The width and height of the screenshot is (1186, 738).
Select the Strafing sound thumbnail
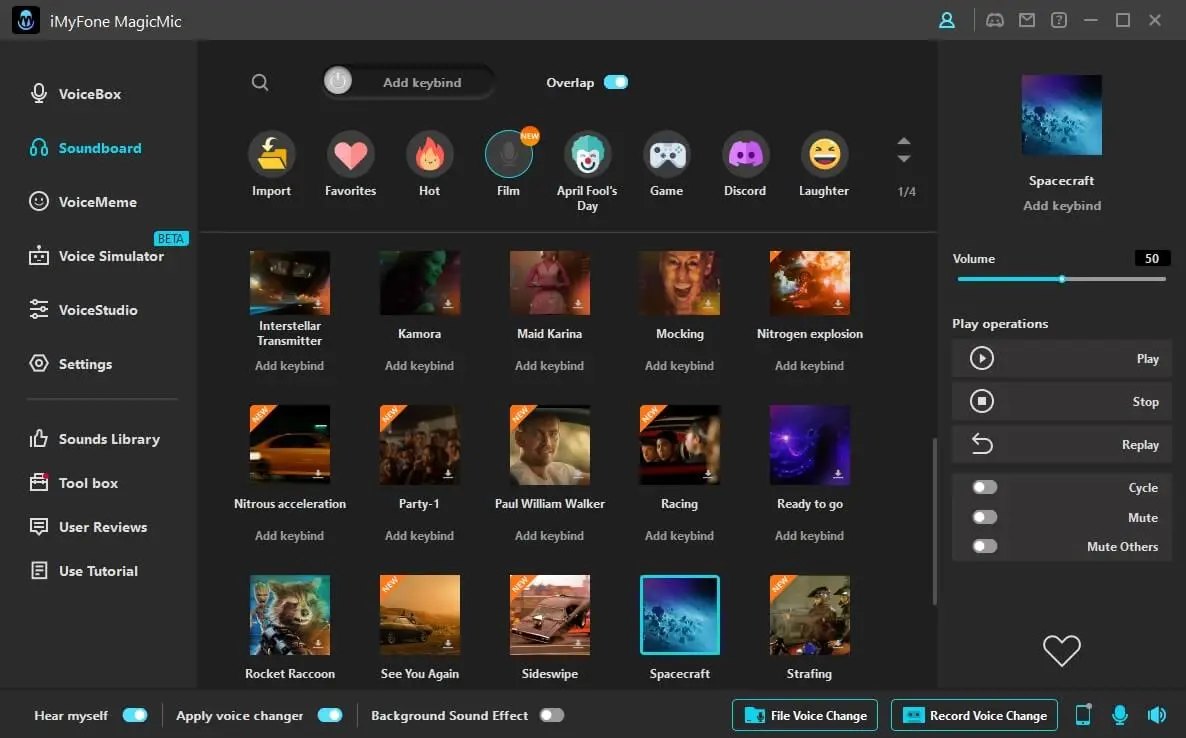[809, 615]
